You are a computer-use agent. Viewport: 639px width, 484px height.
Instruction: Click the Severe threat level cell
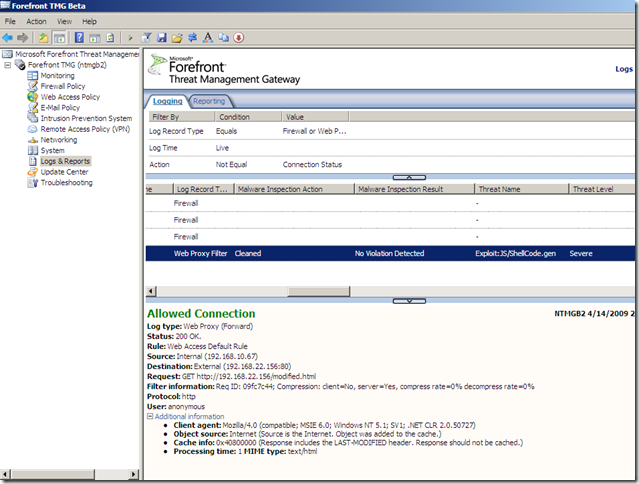tap(581, 253)
